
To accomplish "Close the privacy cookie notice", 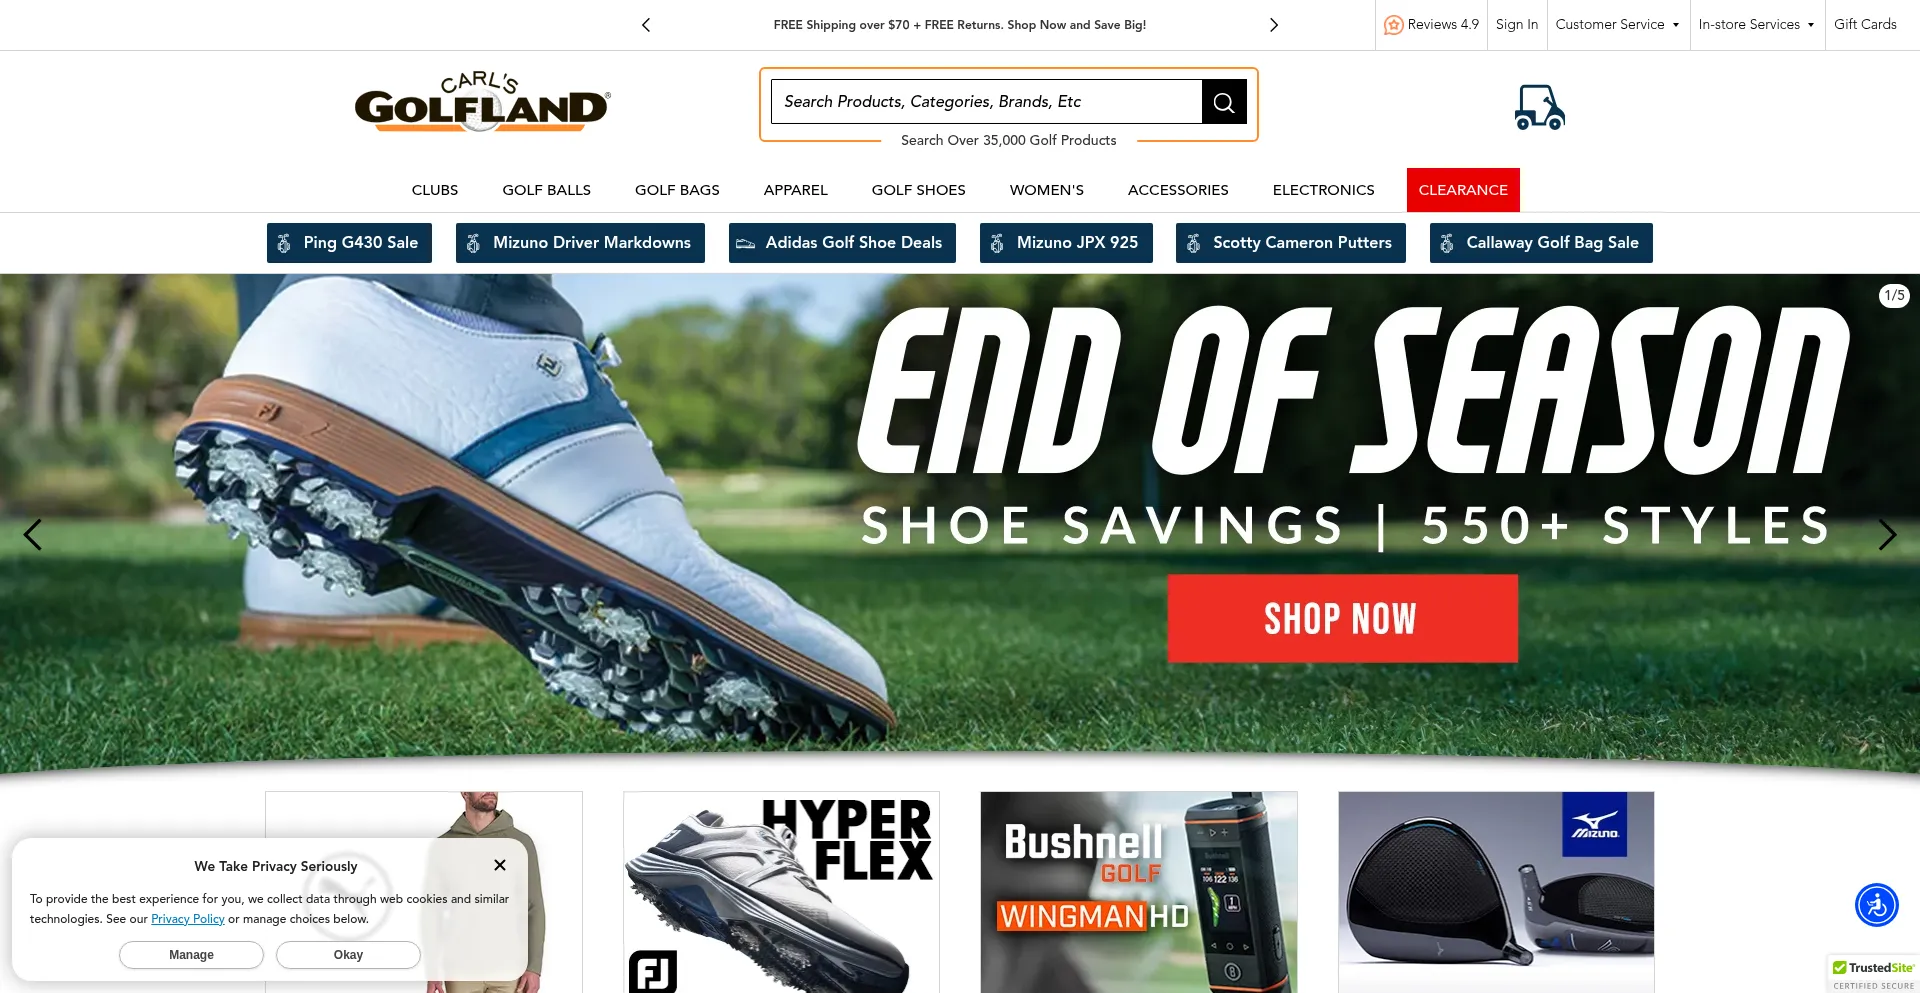I will 500,865.
